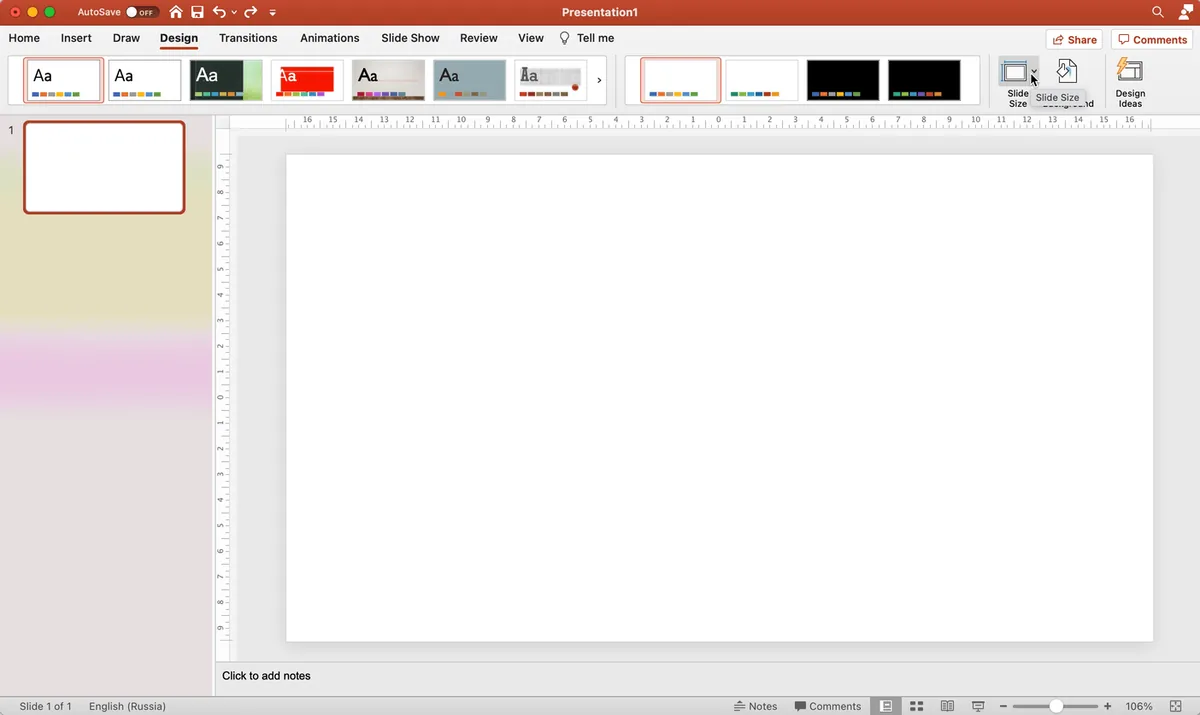Image resolution: width=1200 pixels, height=715 pixels.
Task: Click the Home icon in title bar
Action: (x=176, y=12)
